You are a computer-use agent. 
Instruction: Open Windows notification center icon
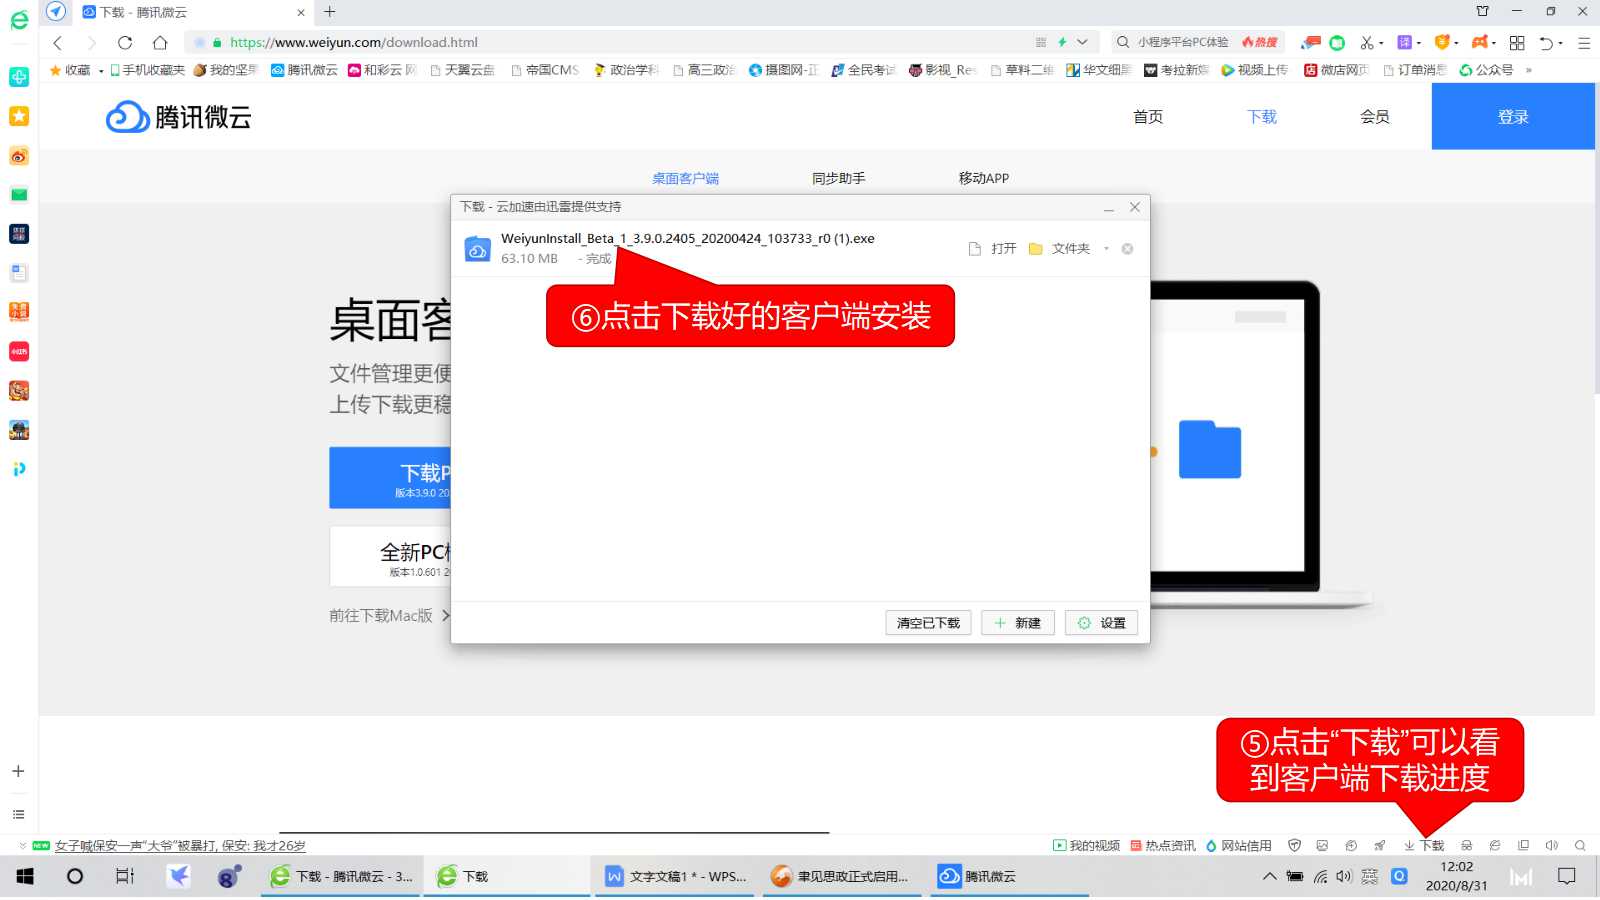(x=1567, y=877)
